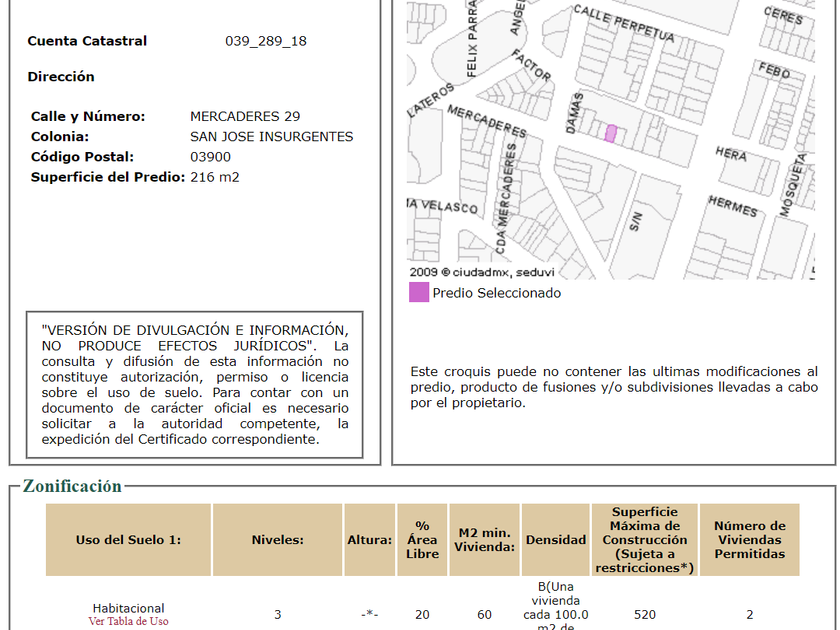Click the FACTOR street label on map
Screen dimensions: 840x630
pyautogui.click(x=530, y=65)
